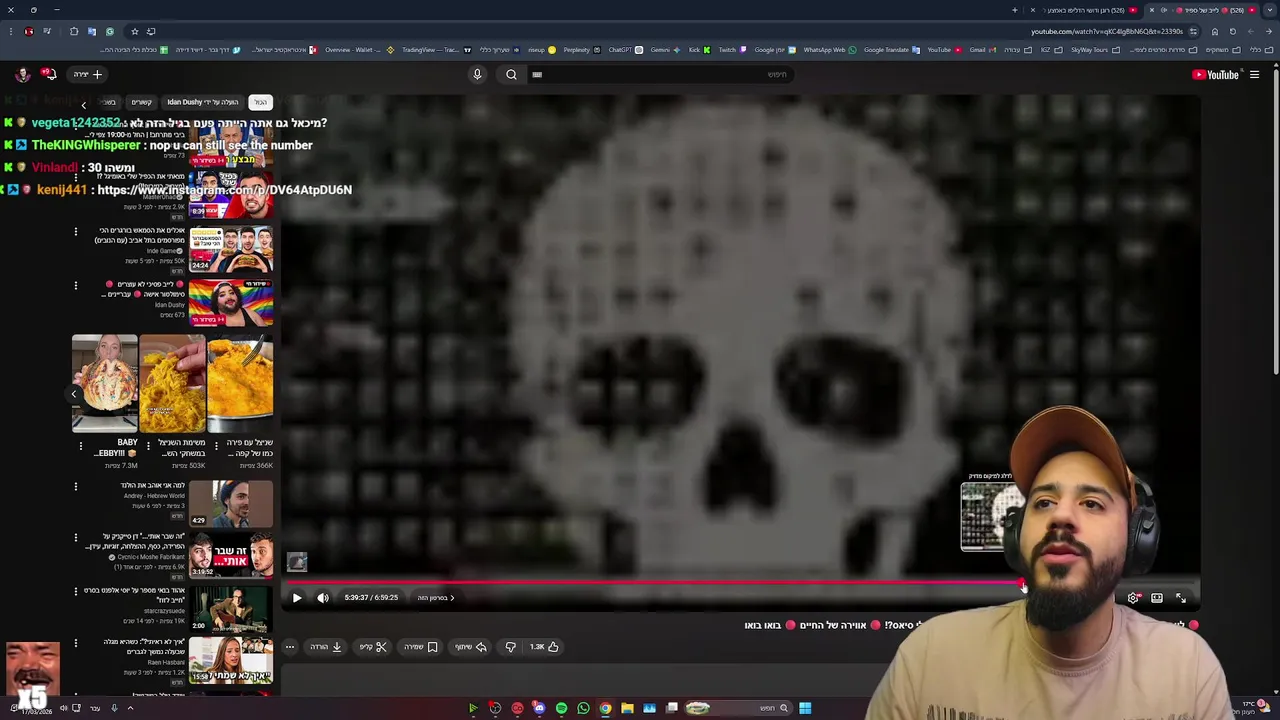Image resolution: width=1280 pixels, height=720 pixels.
Task: Enter fullscreen video mode
Action: 1181,598
